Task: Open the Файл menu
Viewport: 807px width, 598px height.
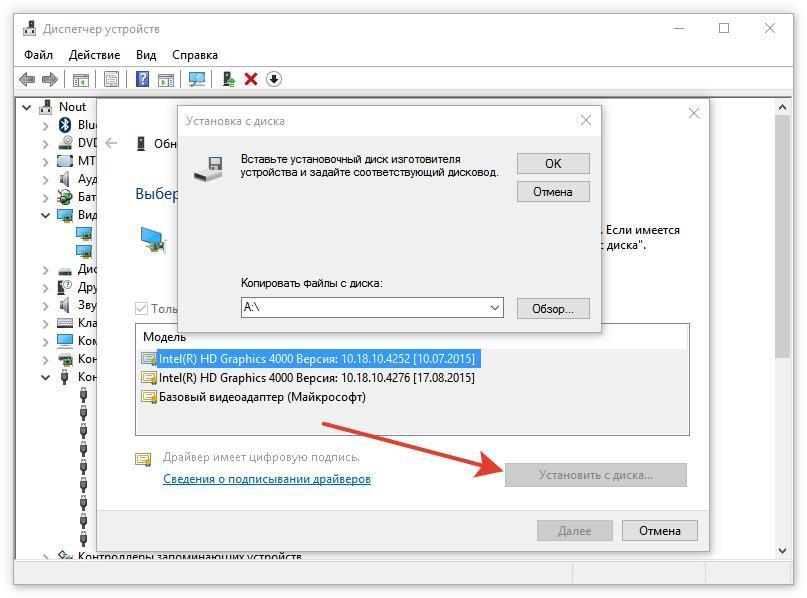Action: coord(39,55)
